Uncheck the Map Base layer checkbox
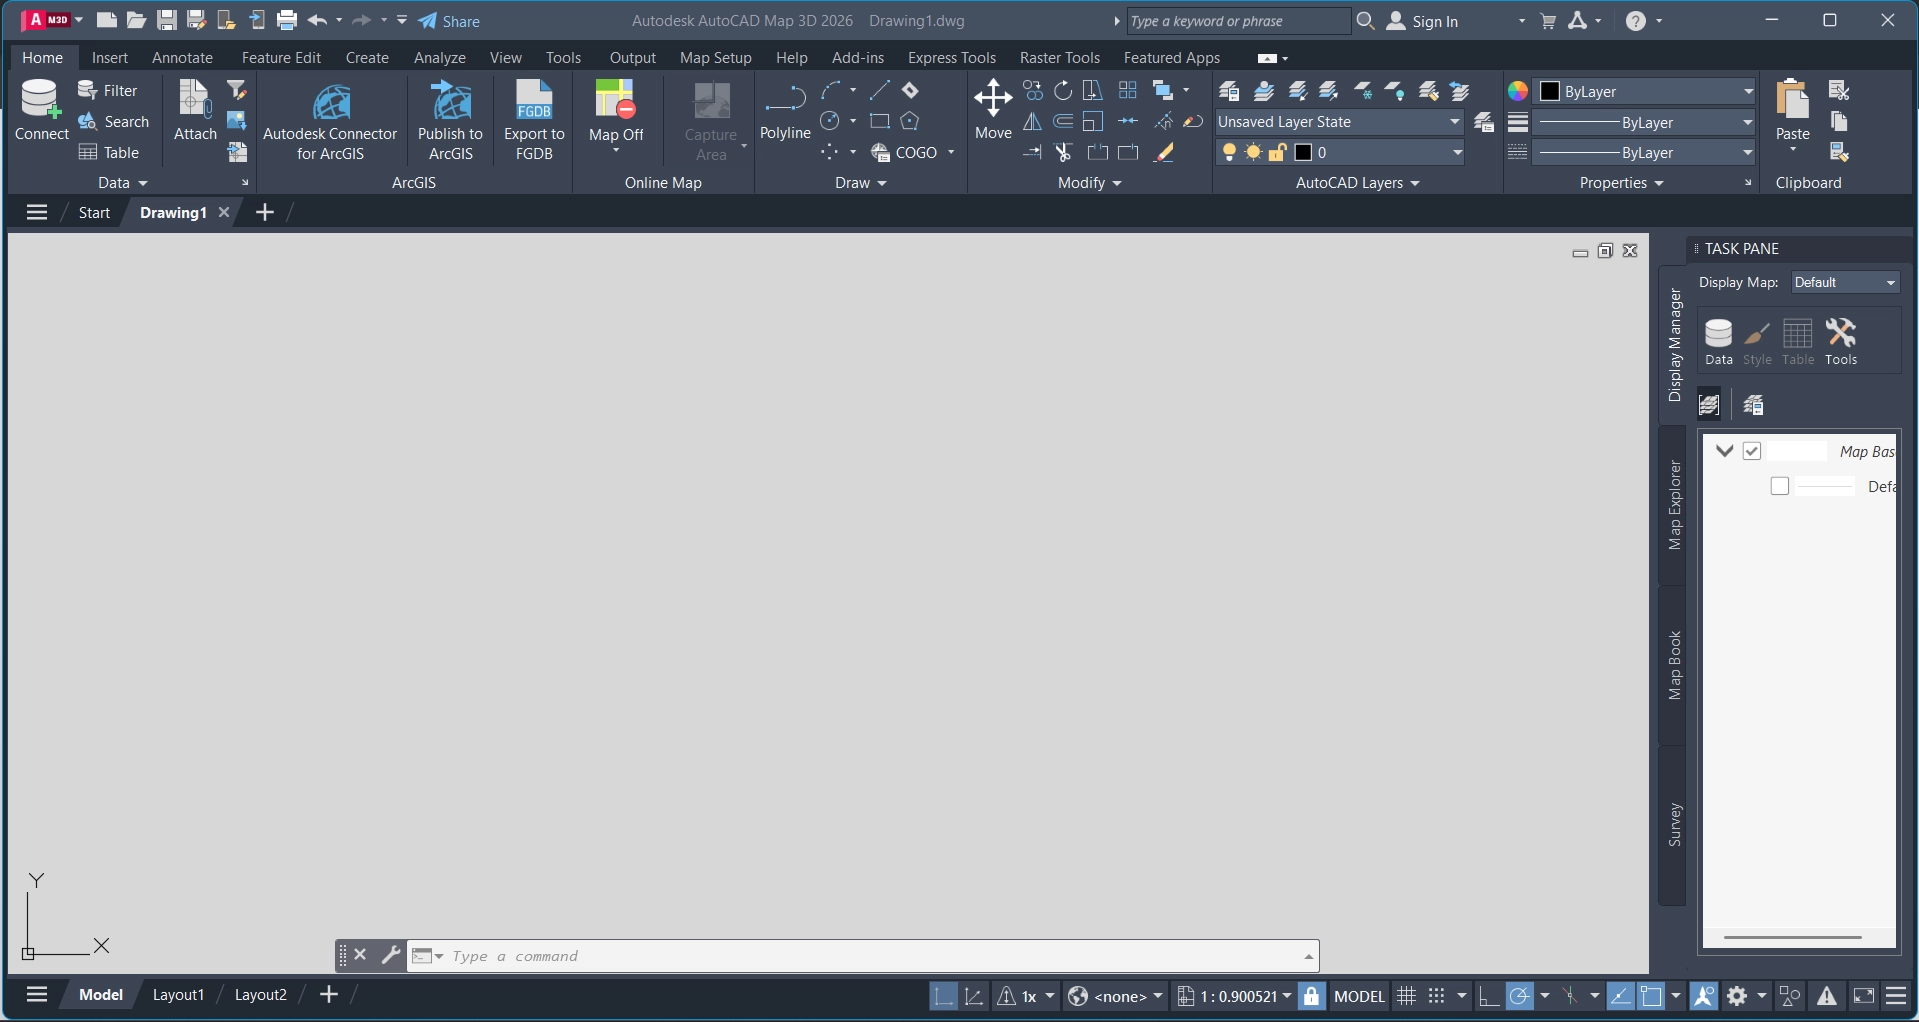 tap(1752, 451)
